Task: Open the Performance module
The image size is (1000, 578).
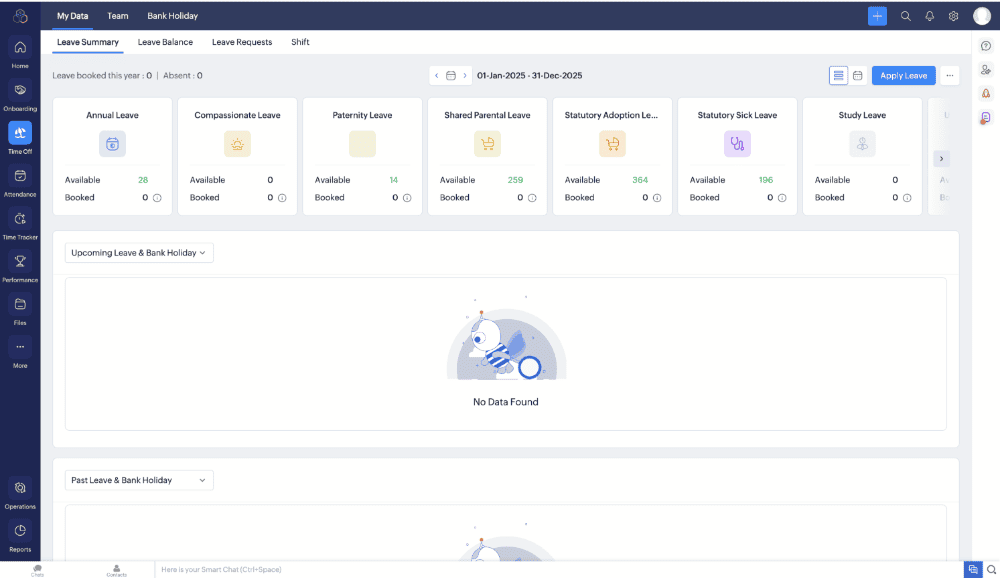Action: (20, 267)
